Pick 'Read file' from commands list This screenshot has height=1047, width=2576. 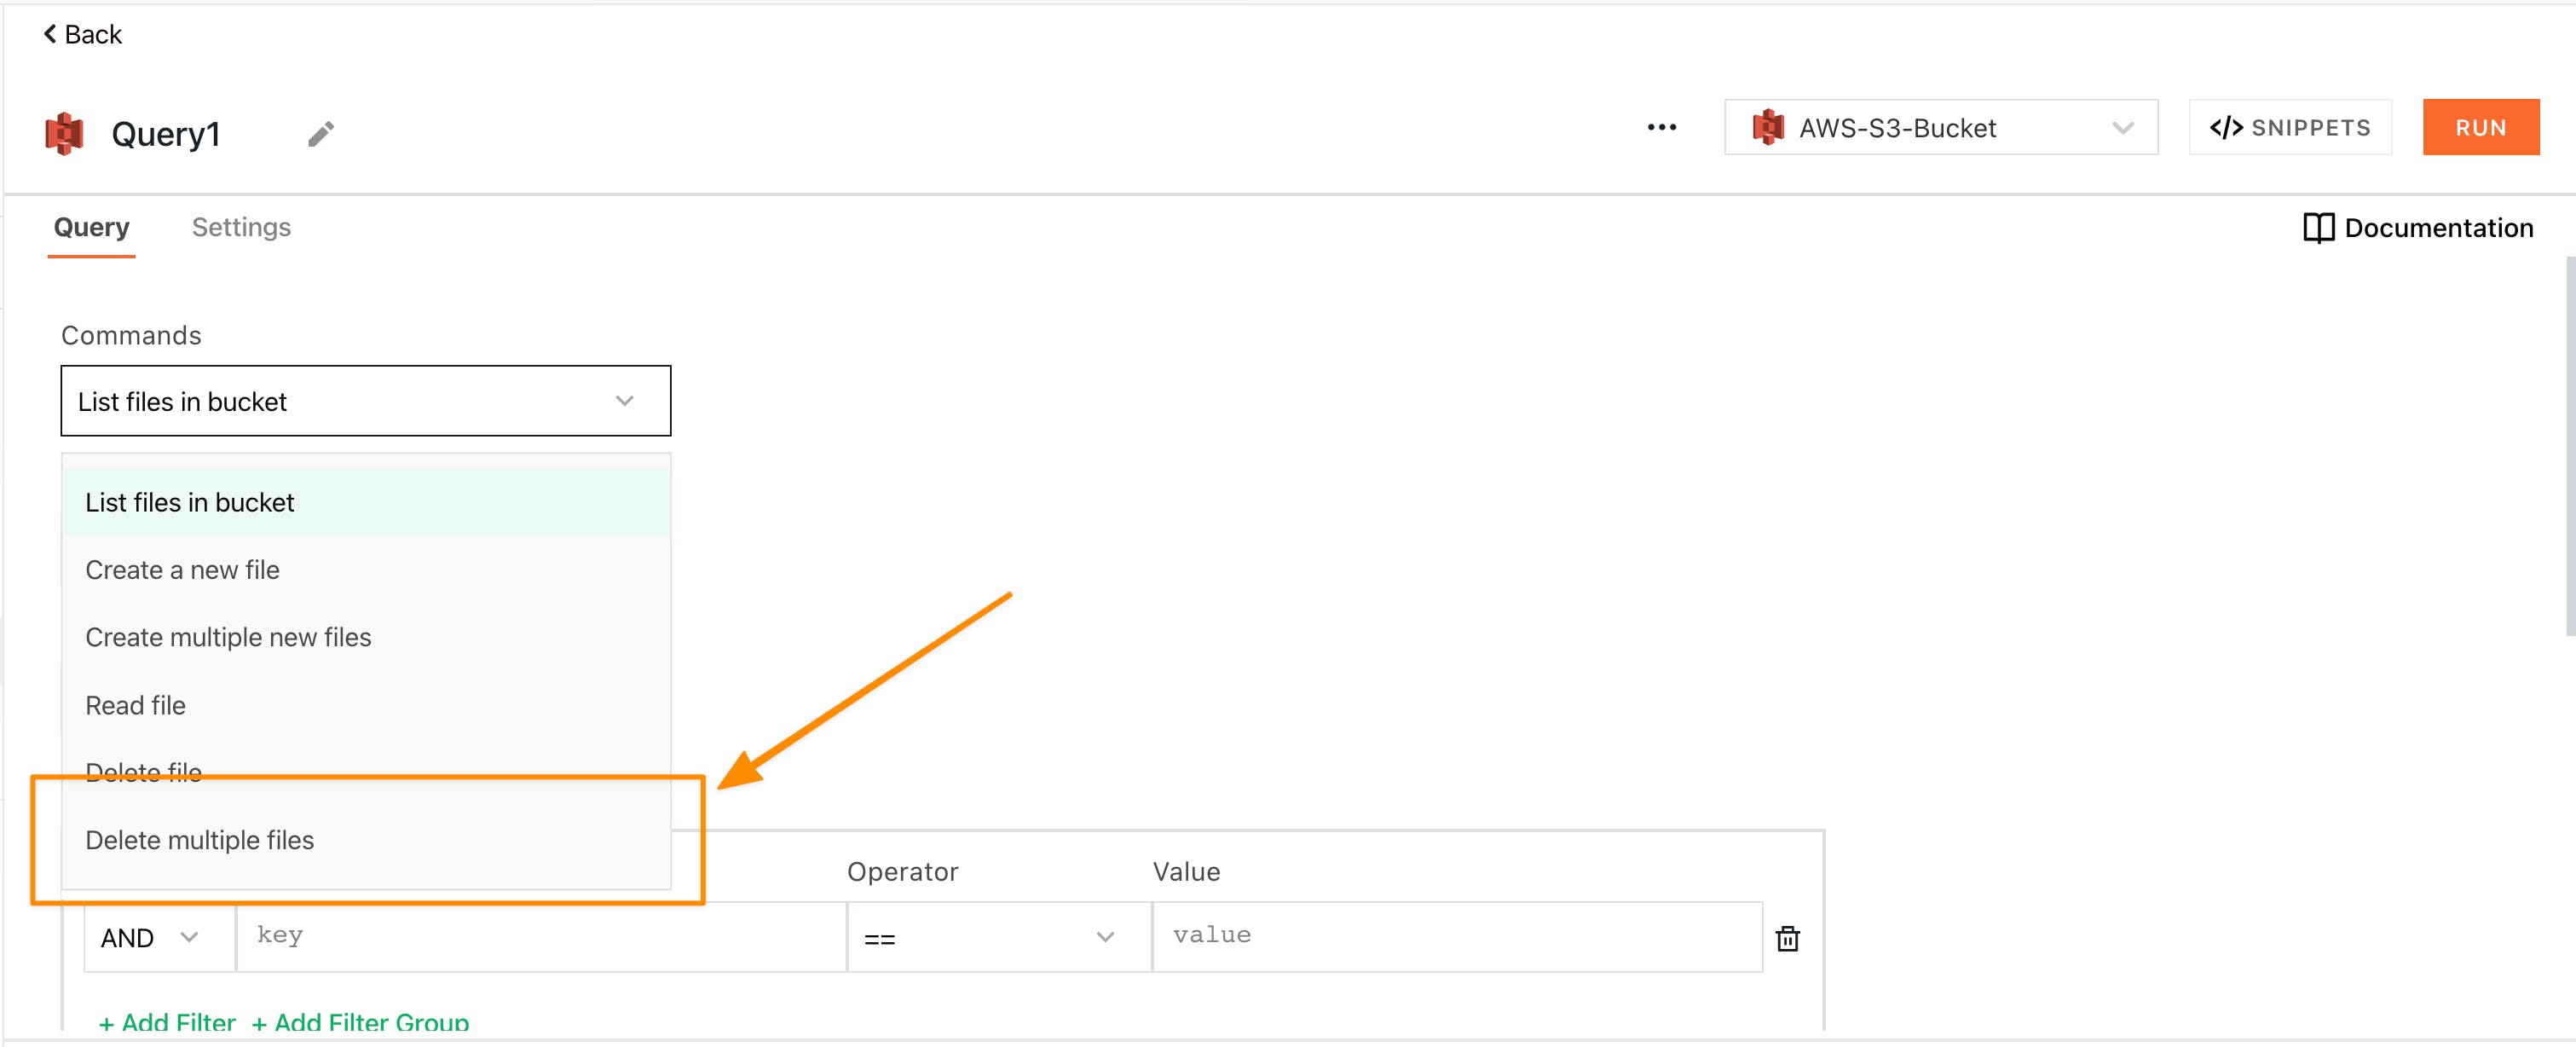[136, 706]
